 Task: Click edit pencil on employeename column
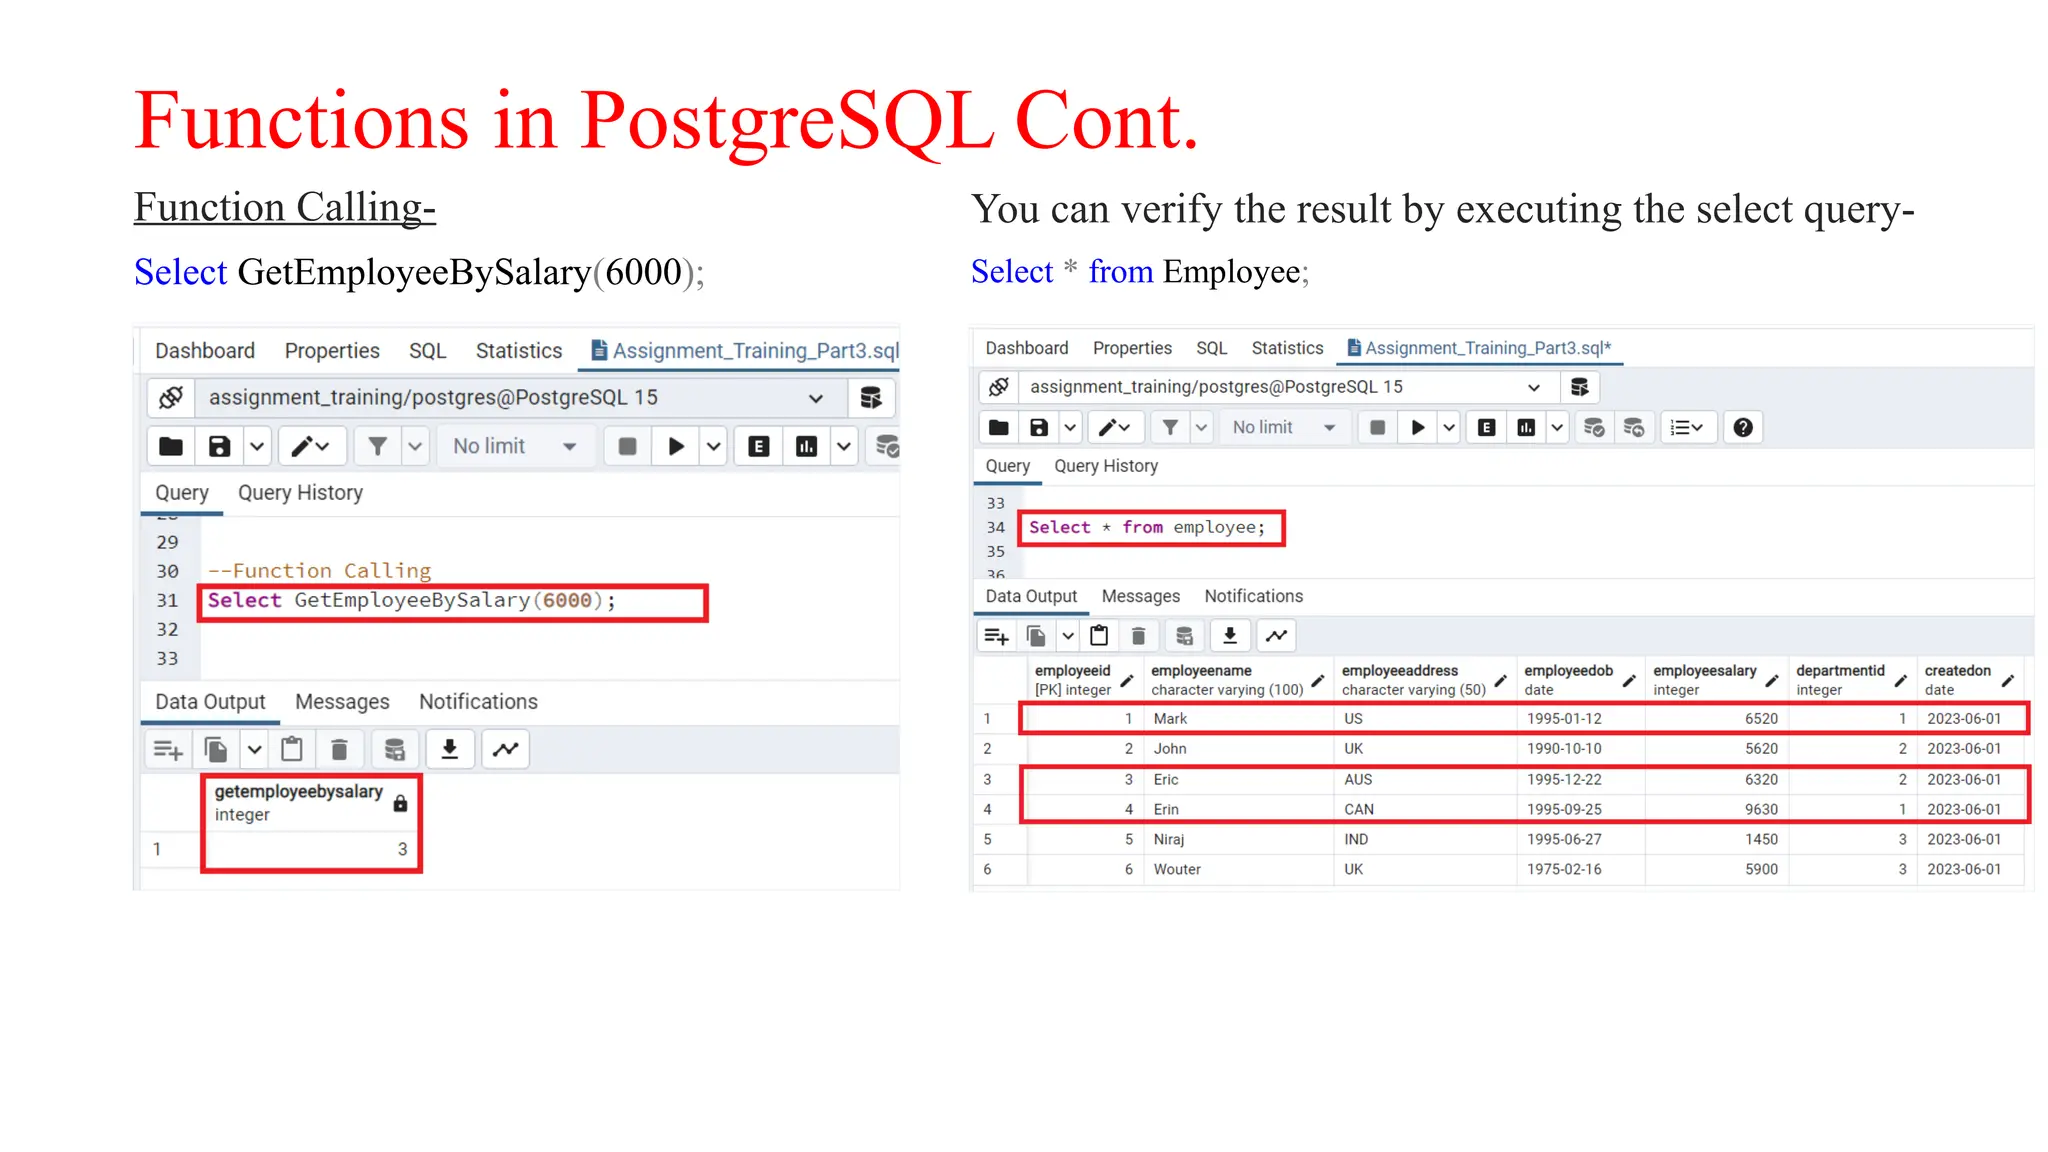click(x=1318, y=681)
